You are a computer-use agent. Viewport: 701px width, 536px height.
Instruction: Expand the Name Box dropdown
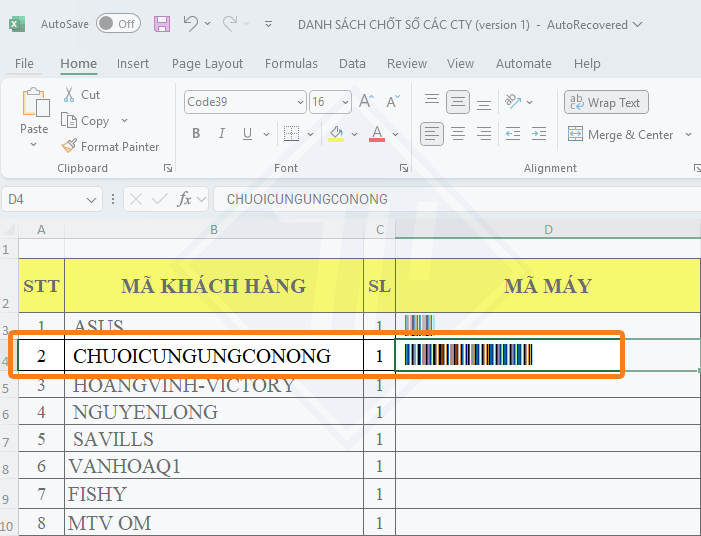click(93, 199)
